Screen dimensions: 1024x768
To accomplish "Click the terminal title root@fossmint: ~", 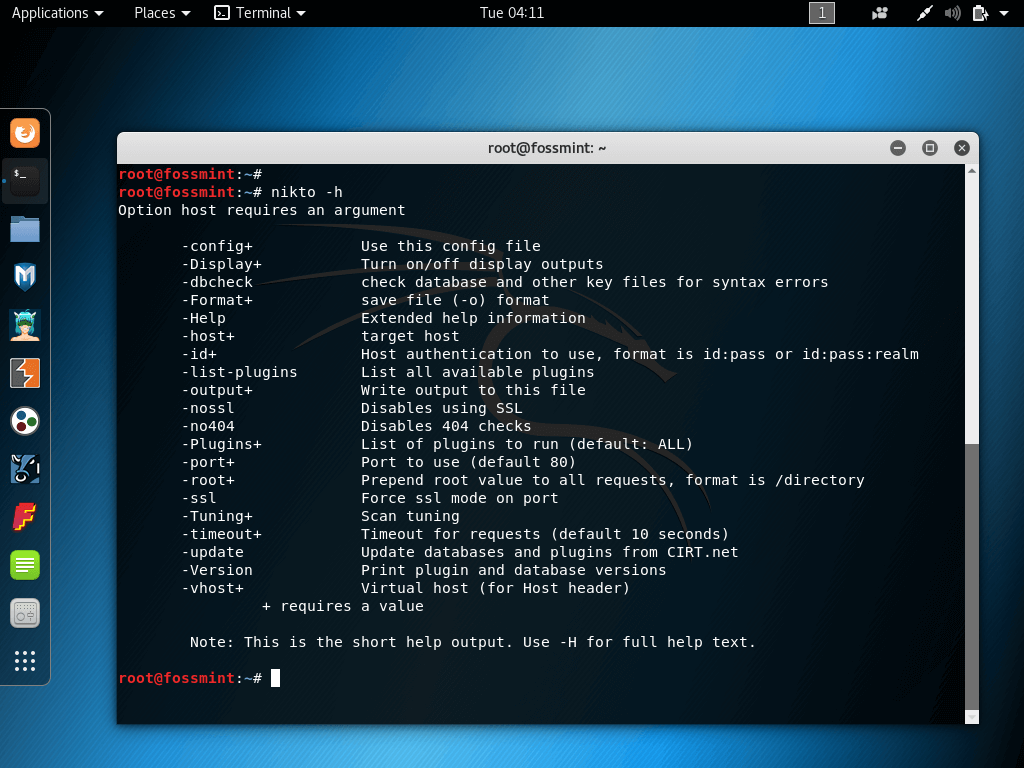I will [x=547, y=148].
